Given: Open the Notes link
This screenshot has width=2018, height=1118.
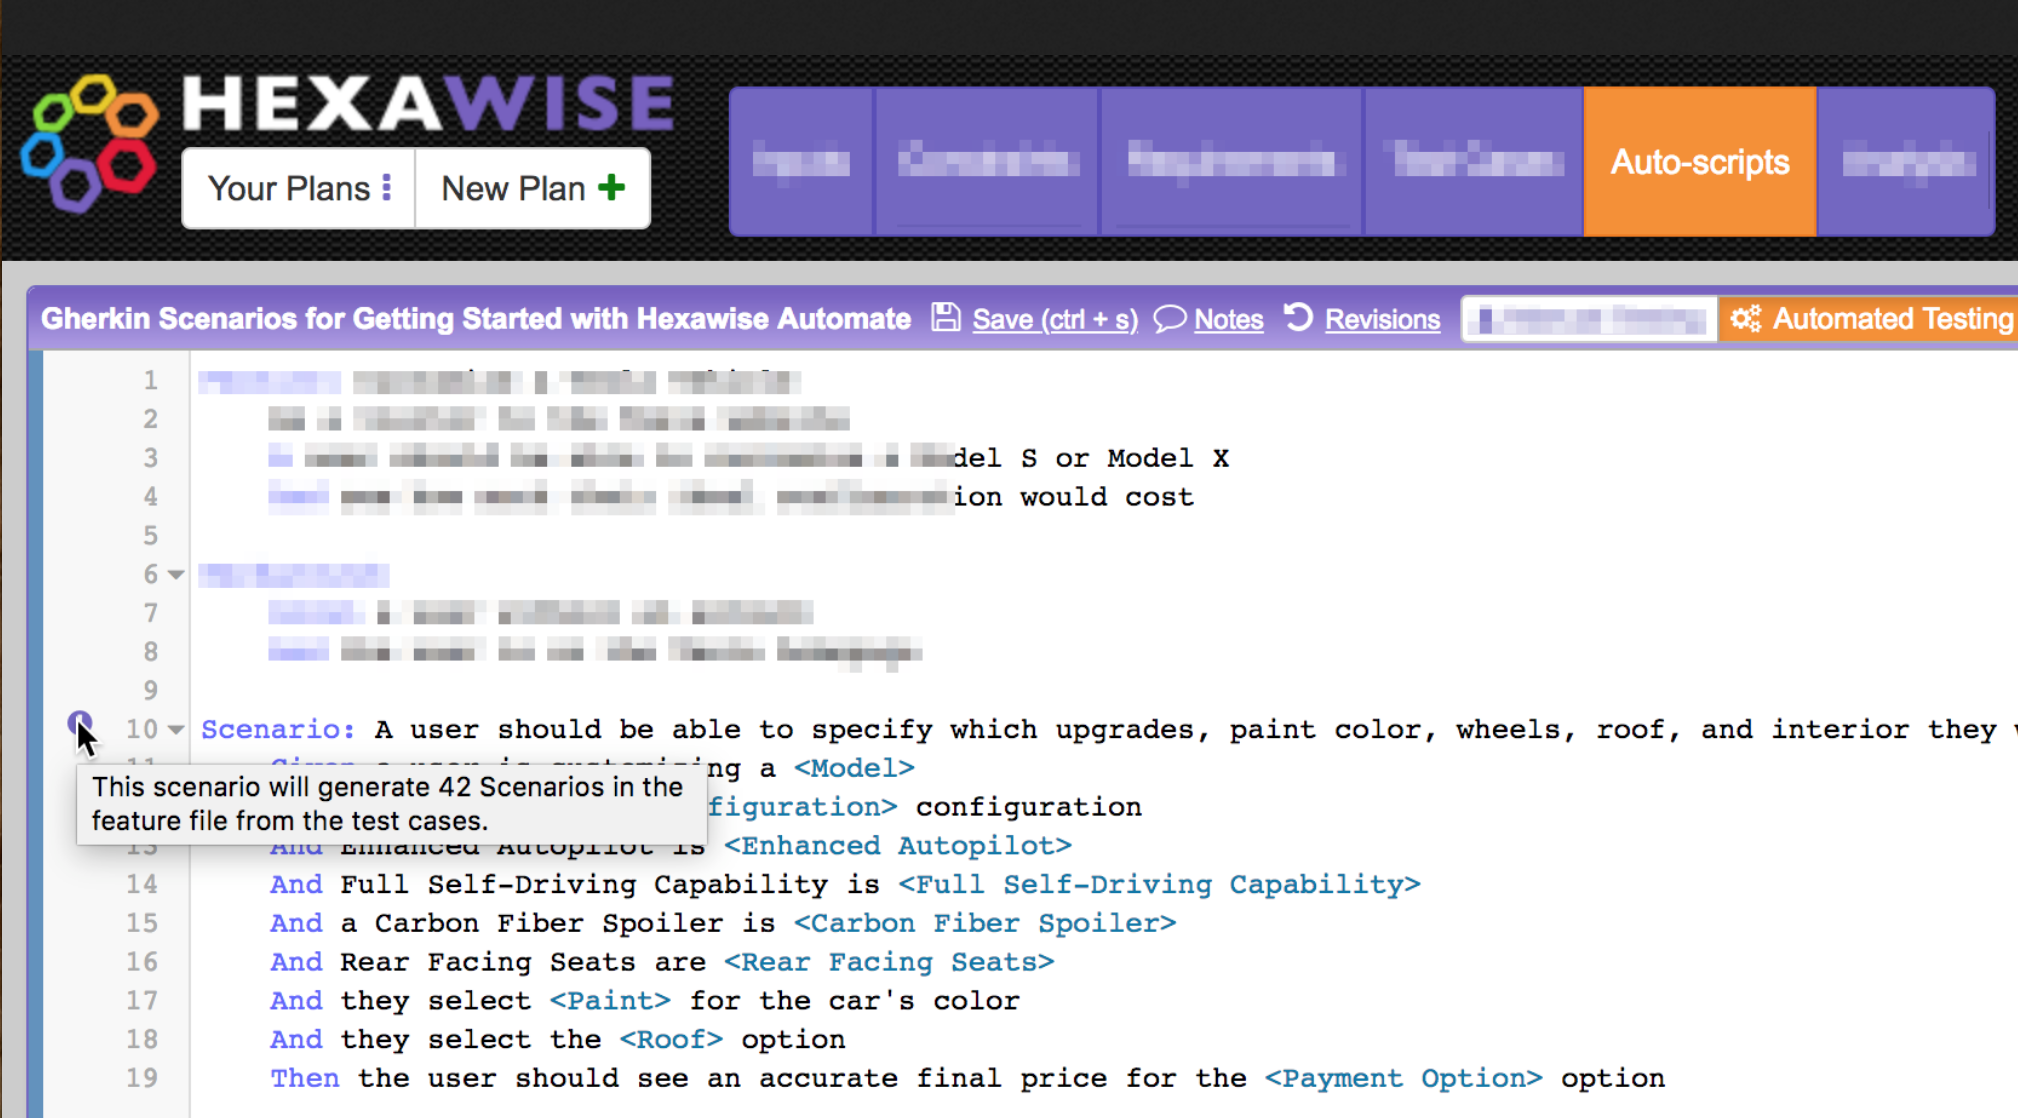Looking at the screenshot, I should click(1228, 319).
